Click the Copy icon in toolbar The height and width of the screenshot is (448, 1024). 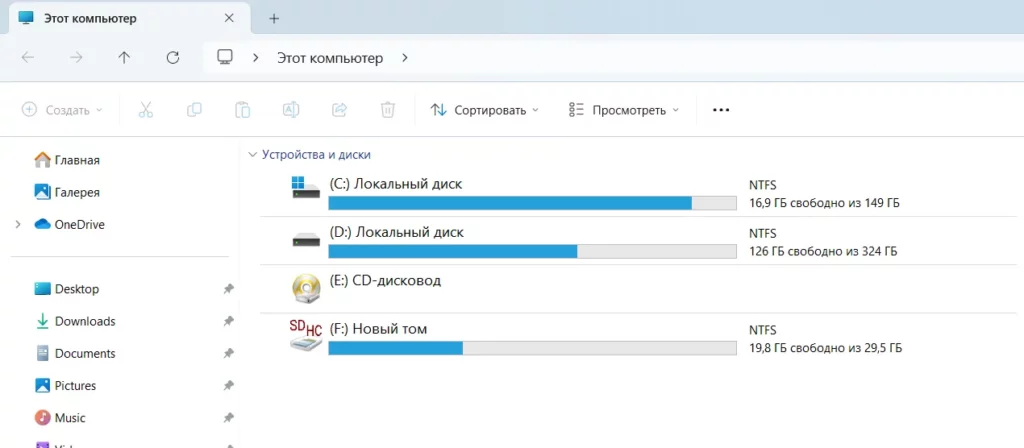[x=194, y=110]
